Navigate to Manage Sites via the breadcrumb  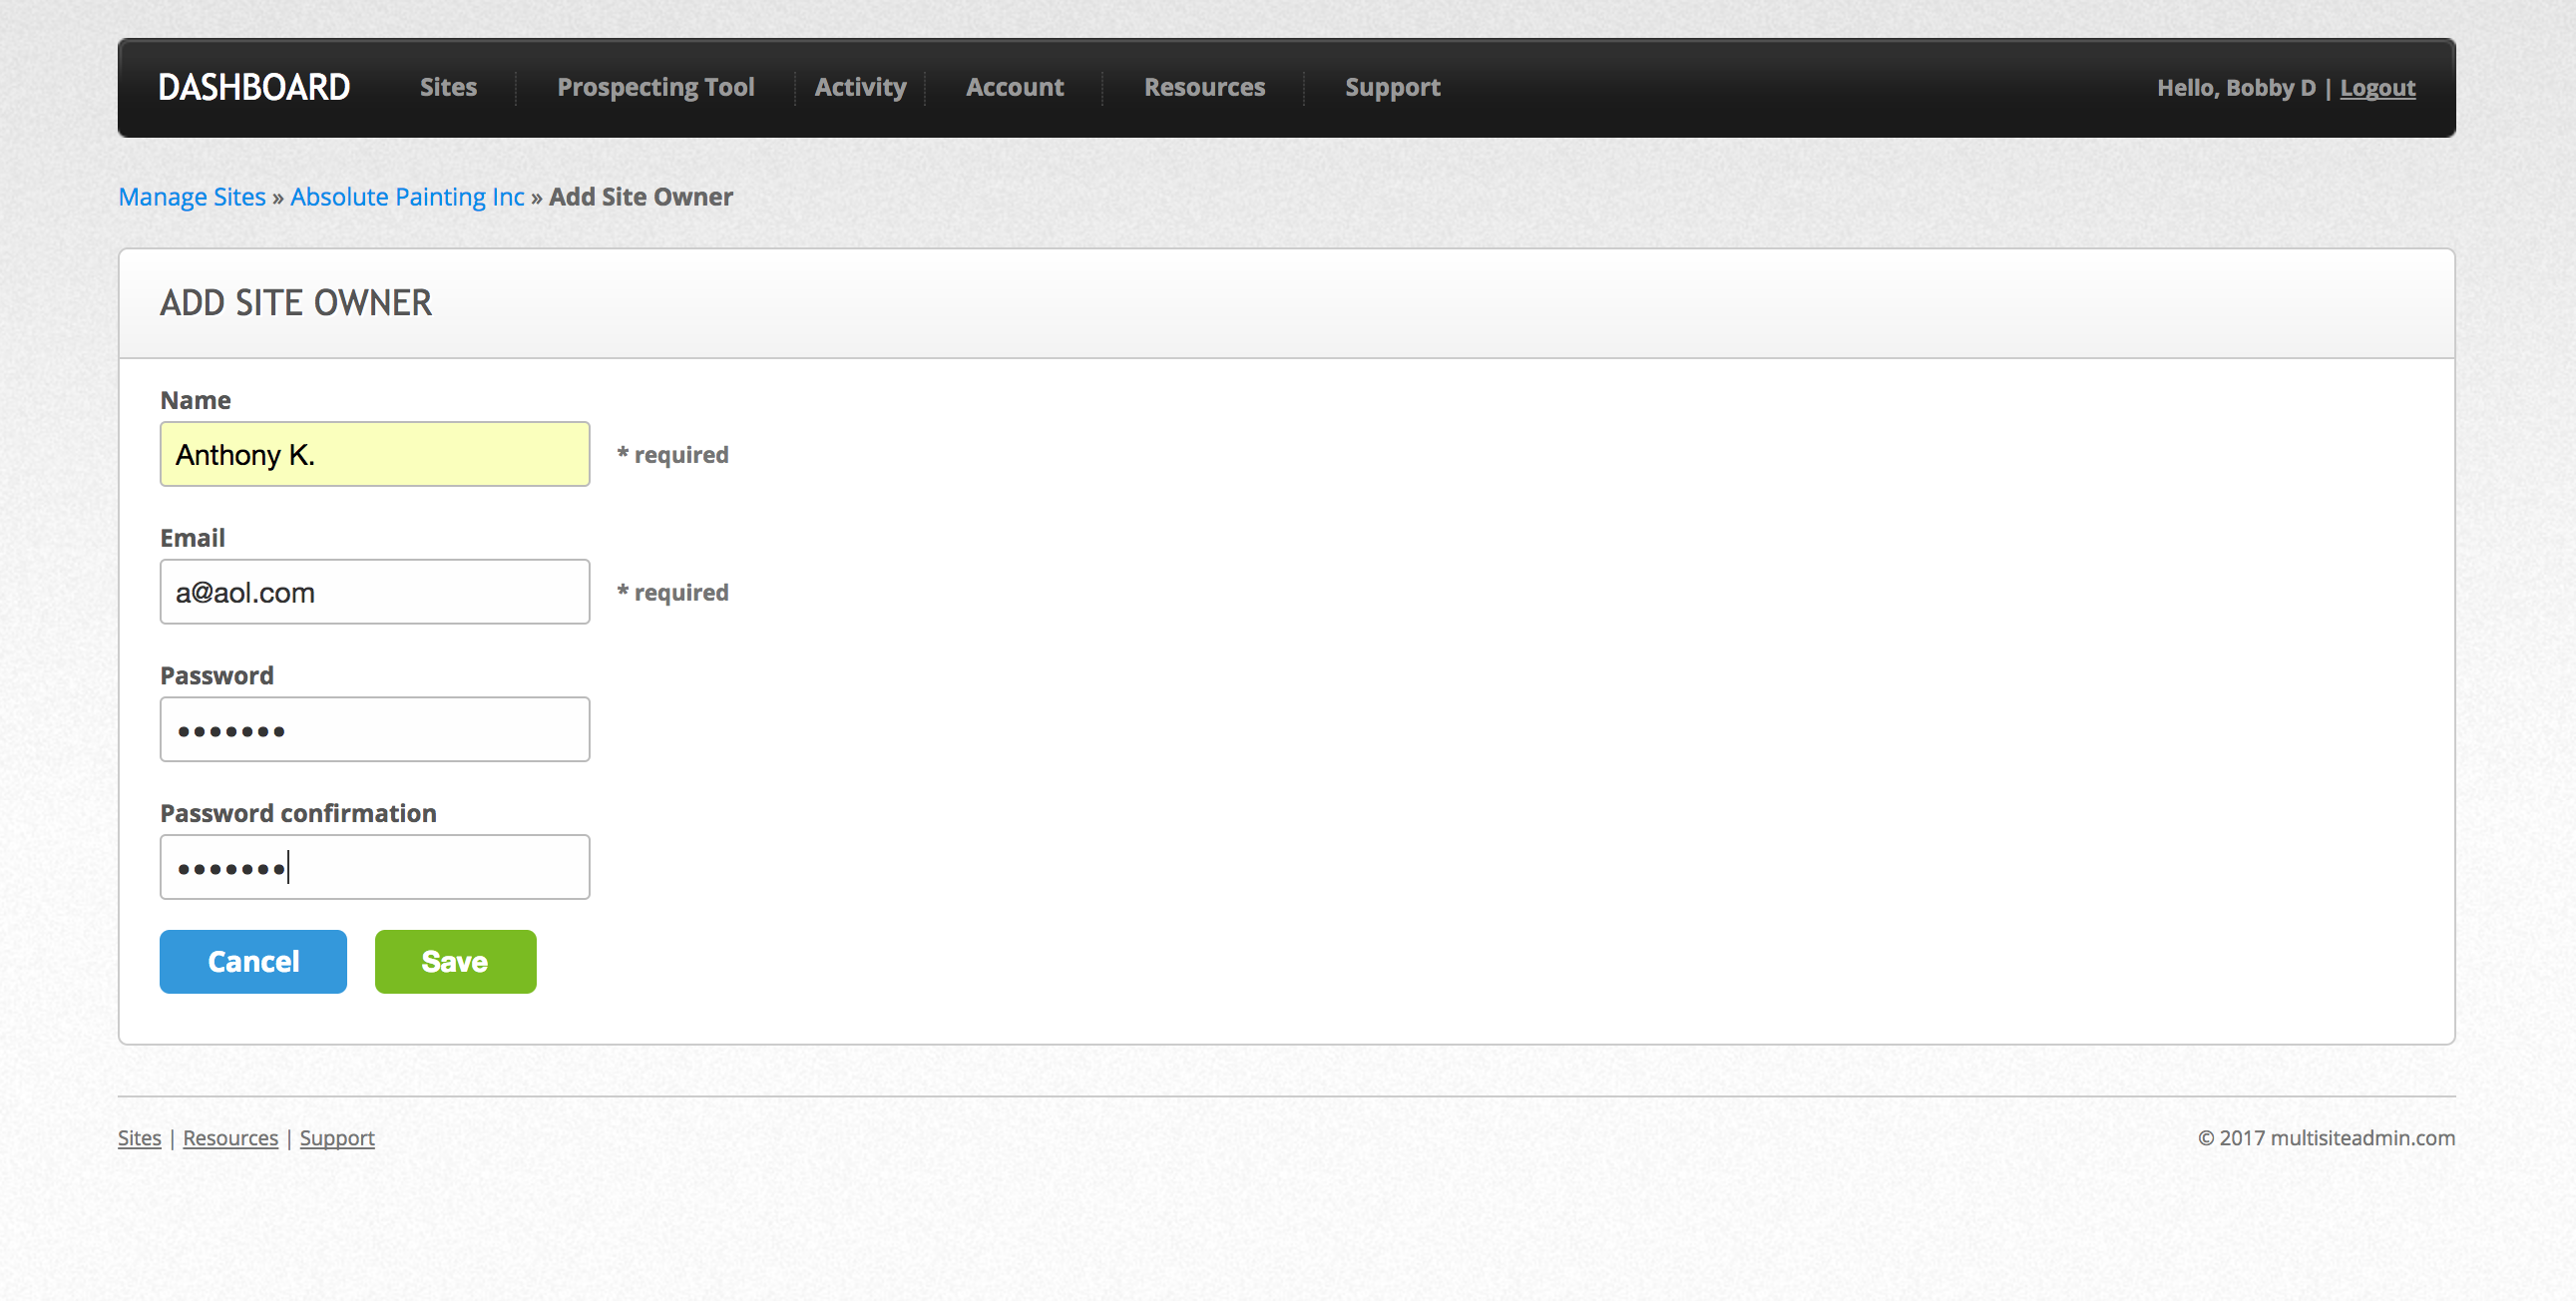point(191,196)
